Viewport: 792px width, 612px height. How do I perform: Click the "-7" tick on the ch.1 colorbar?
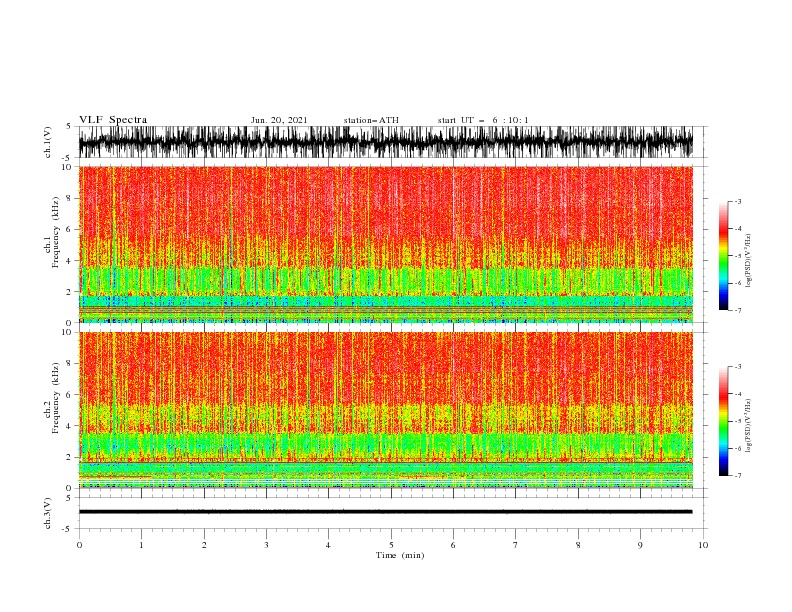pyautogui.click(x=737, y=310)
